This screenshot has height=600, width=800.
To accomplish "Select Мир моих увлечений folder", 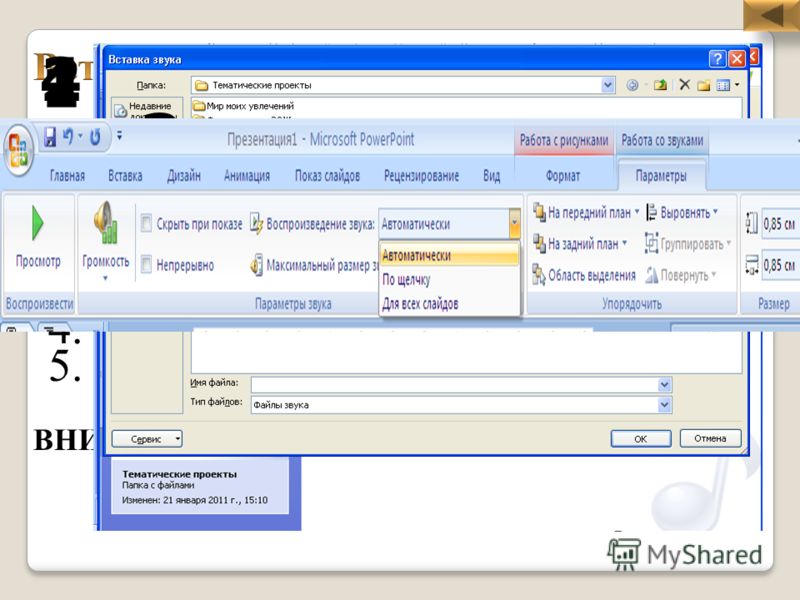I will (243, 106).
